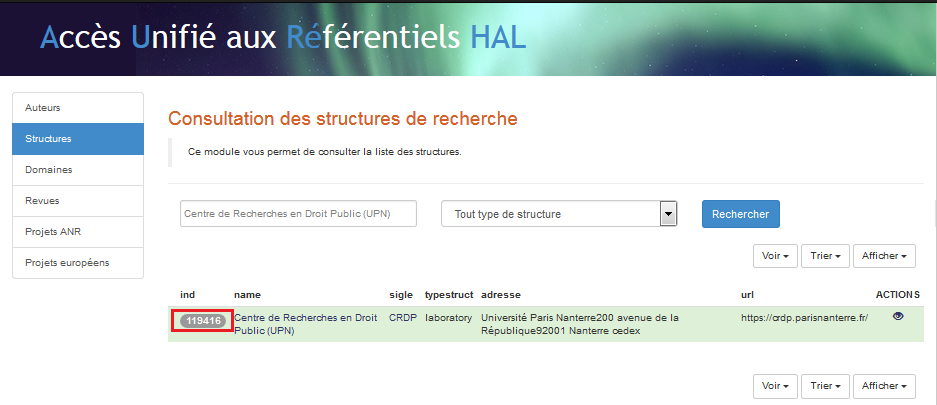Click the url column header
Image resolution: width=937 pixels, height=405 pixels.
[x=746, y=294]
